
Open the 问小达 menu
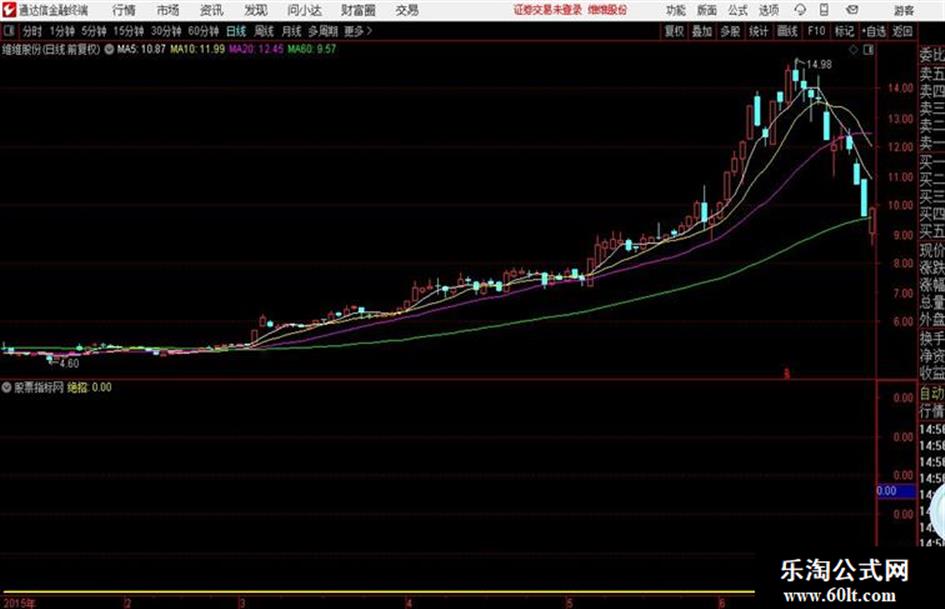(x=304, y=10)
